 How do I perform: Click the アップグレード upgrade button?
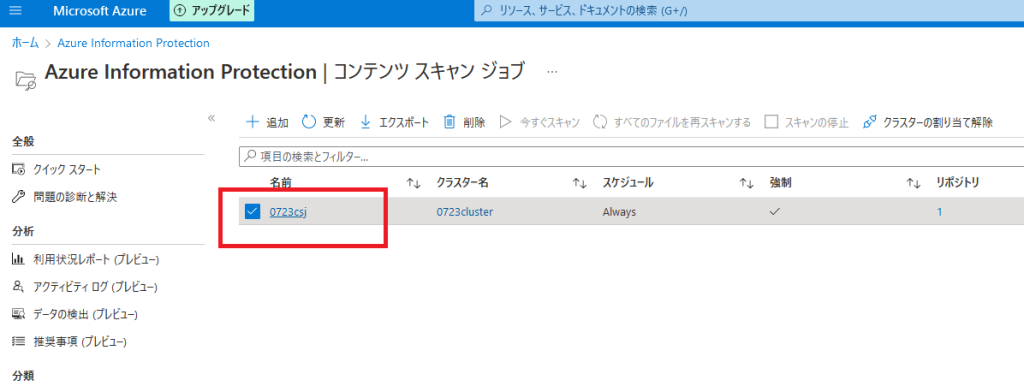pos(212,11)
